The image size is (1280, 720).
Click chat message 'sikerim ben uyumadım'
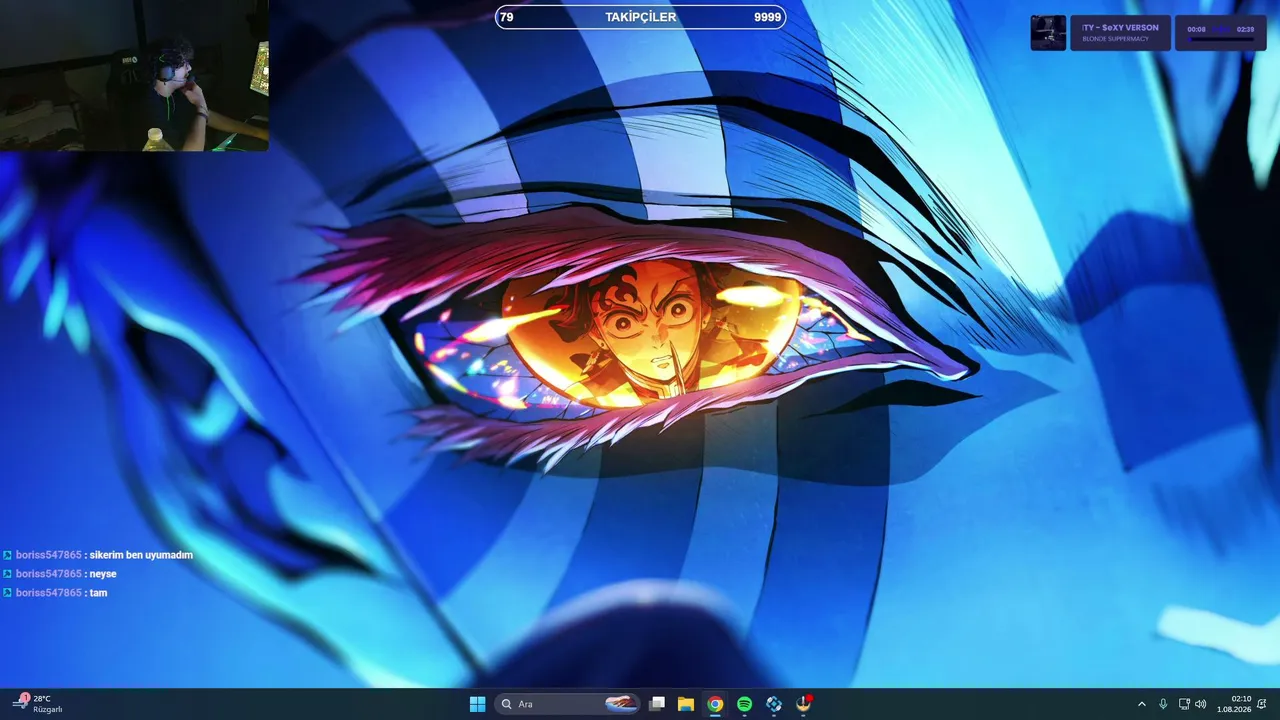(141, 555)
